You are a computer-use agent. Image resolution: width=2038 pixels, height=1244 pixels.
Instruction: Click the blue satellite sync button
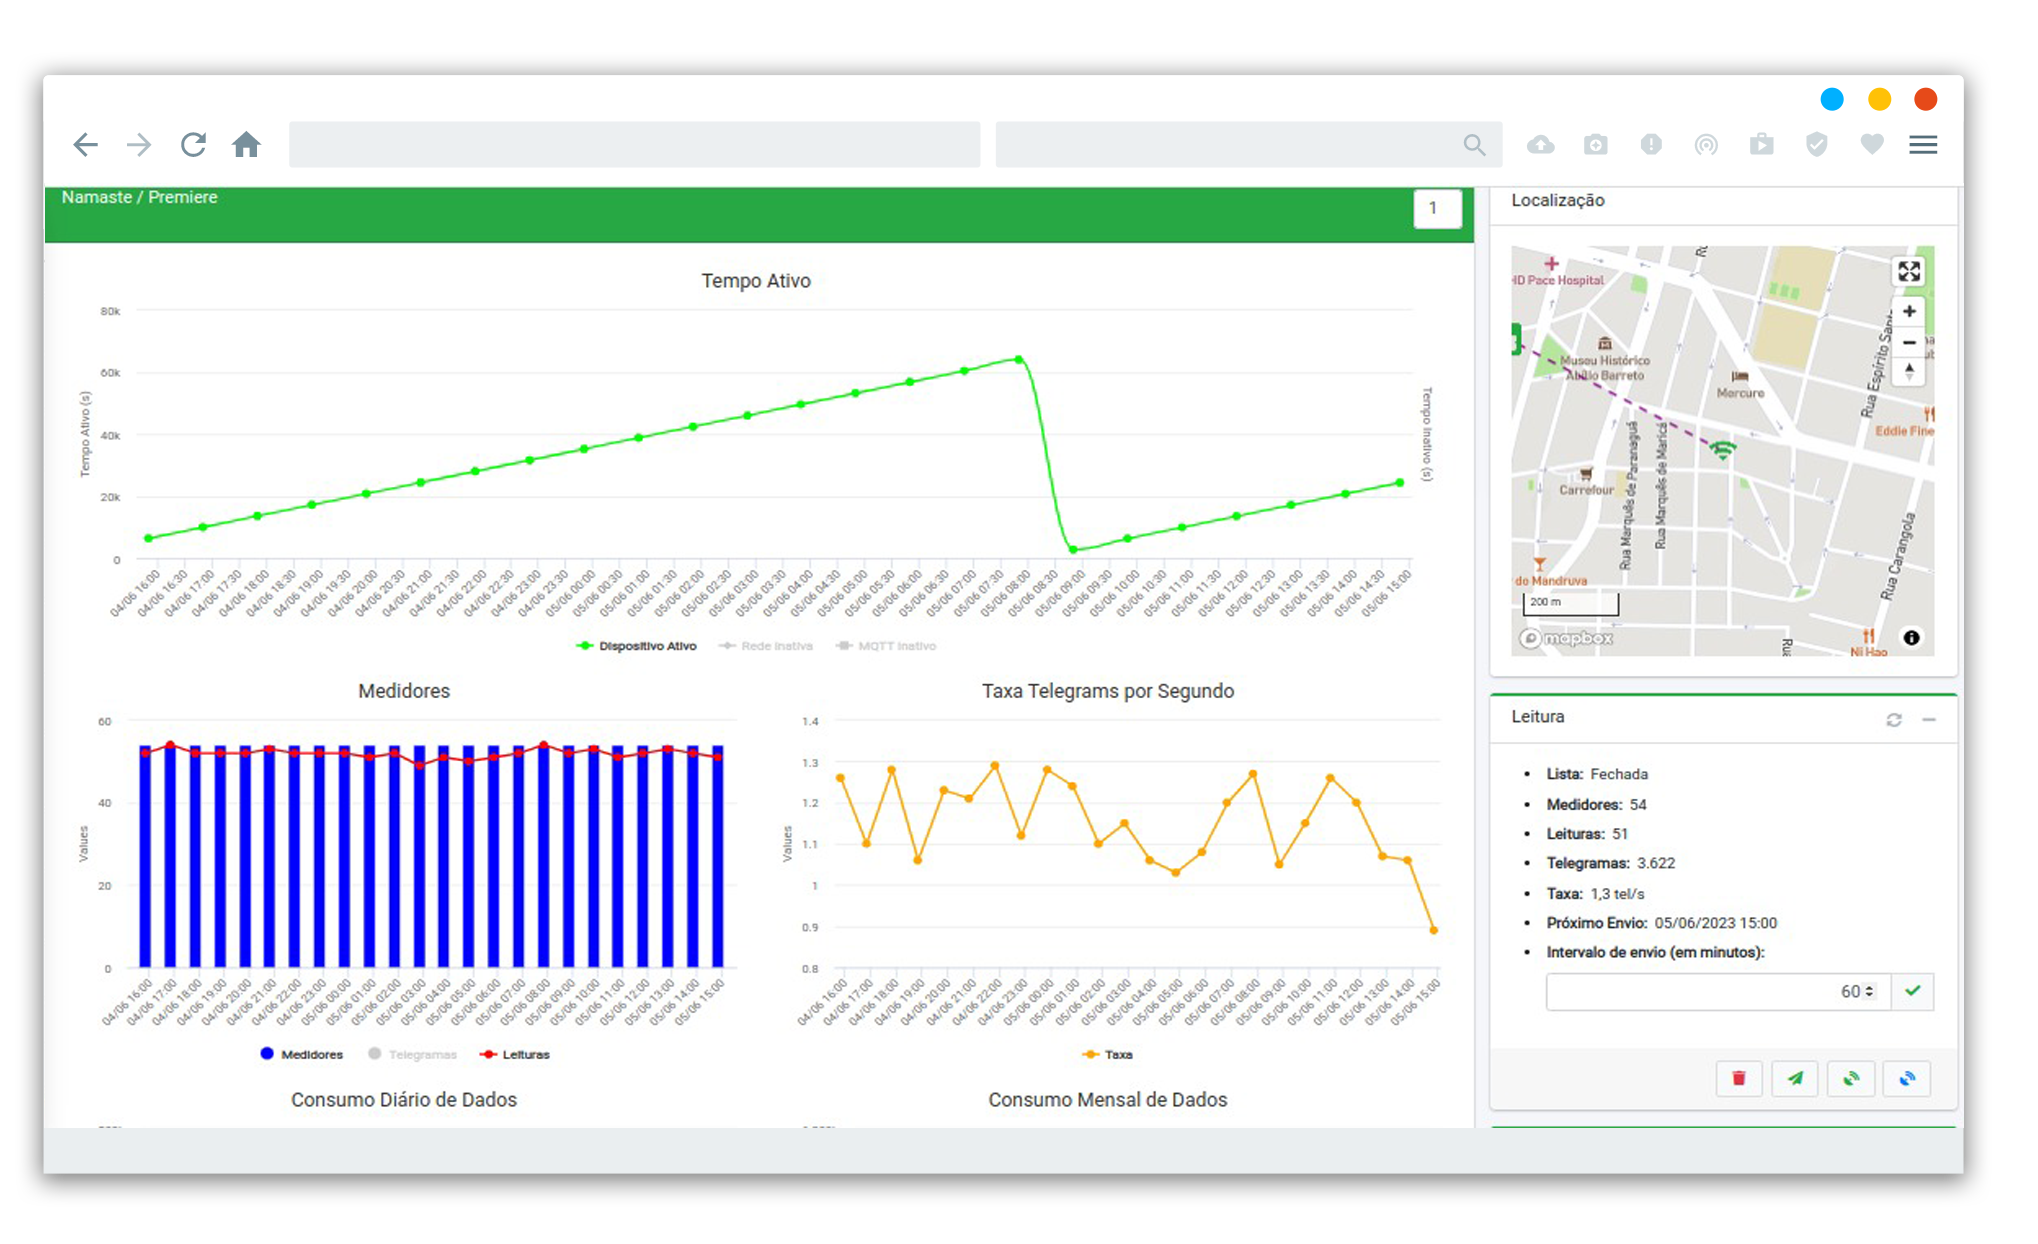tap(1907, 1078)
